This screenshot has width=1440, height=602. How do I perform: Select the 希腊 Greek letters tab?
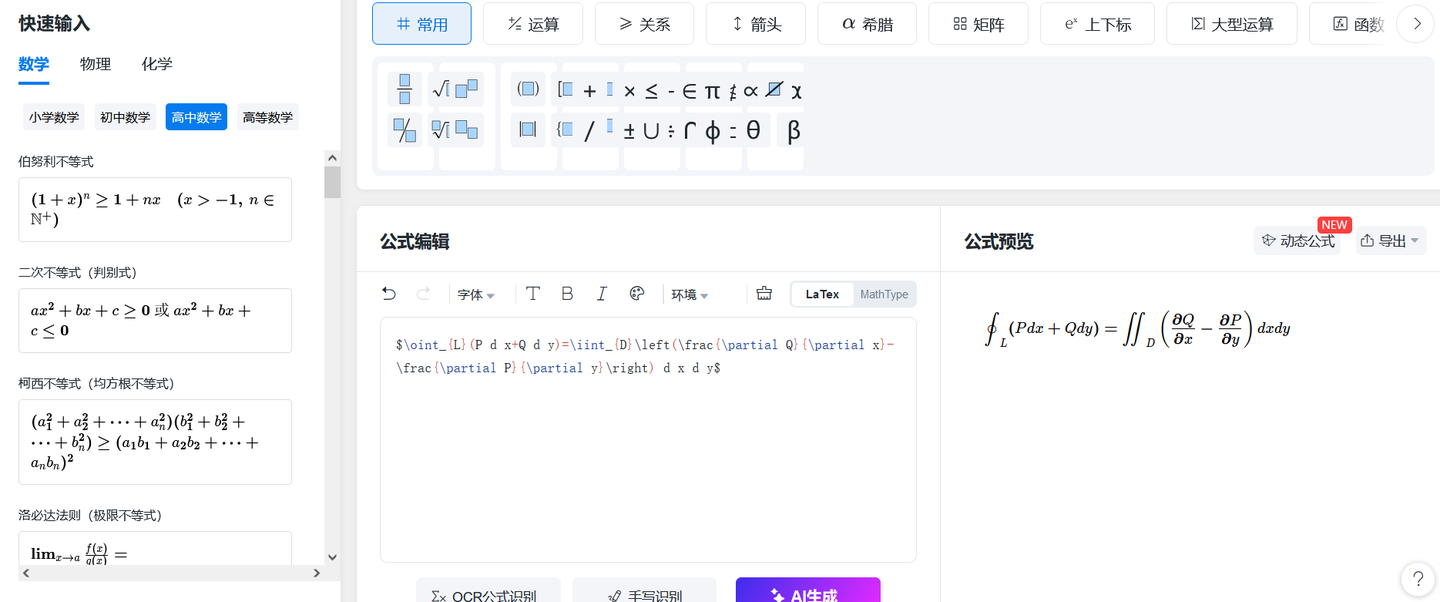point(867,24)
